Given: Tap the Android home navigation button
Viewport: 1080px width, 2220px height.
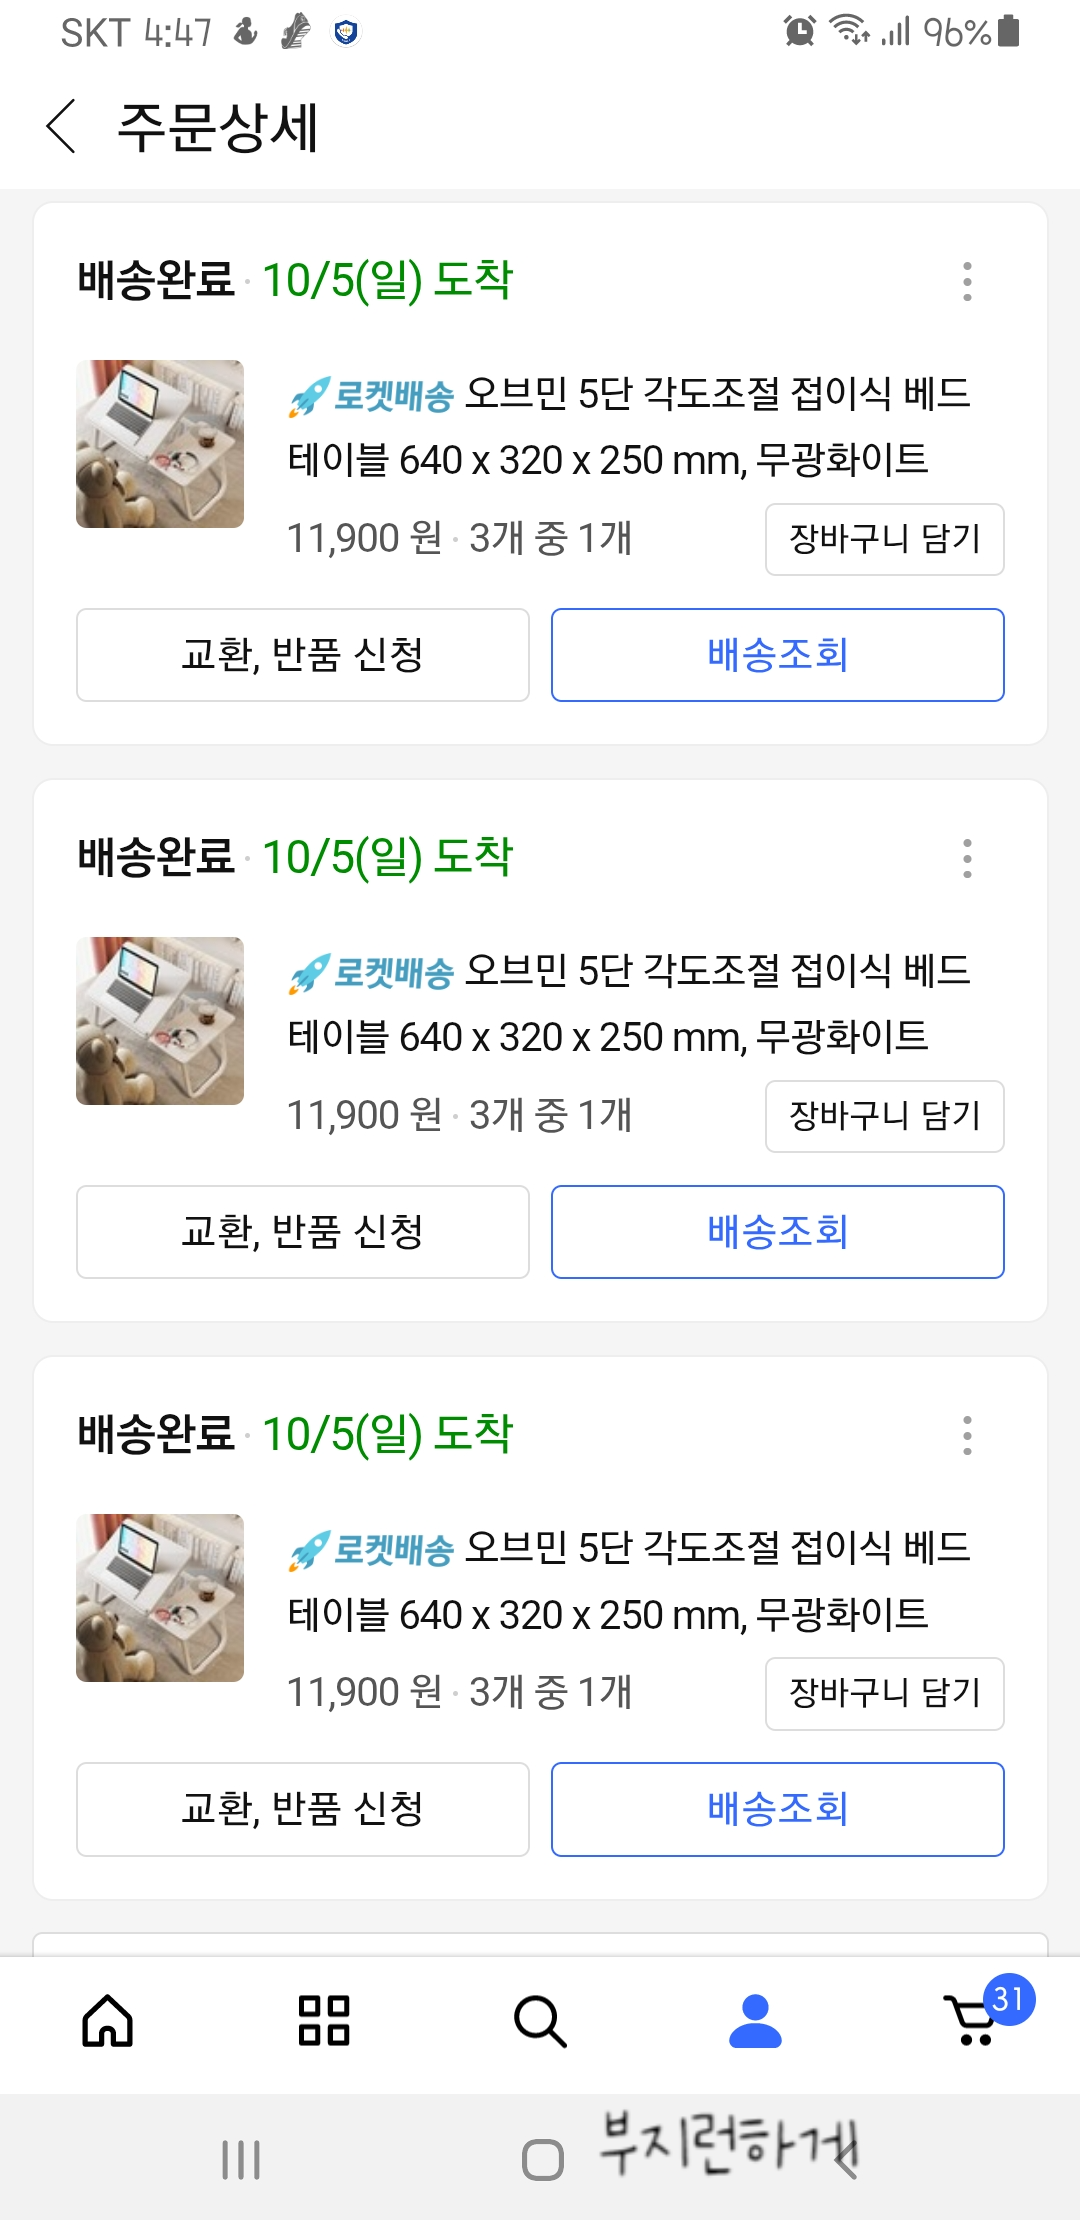Looking at the screenshot, I should click(542, 2159).
